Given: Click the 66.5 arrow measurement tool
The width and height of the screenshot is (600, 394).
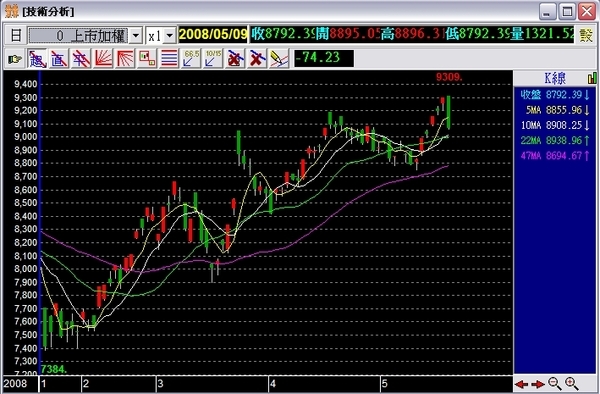Looking at the screenshot, I should pyautogui.click(x=191, y=59).
